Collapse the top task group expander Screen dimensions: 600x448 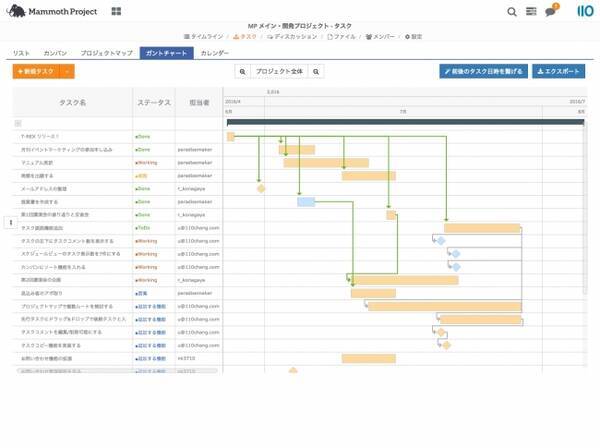17,123
